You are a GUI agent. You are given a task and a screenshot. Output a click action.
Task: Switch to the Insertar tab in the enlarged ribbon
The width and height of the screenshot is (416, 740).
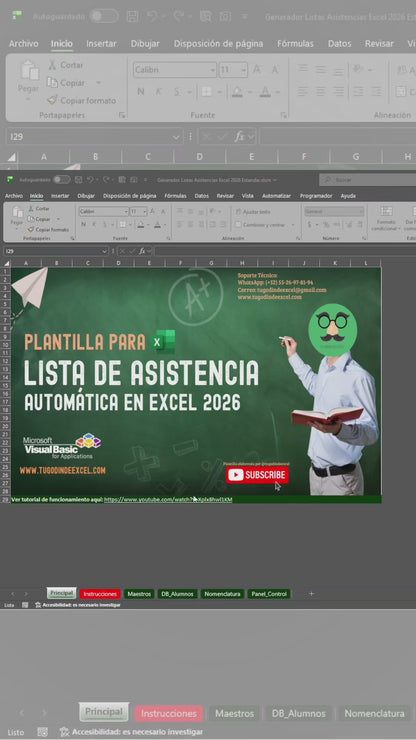[x=101, y=43]
